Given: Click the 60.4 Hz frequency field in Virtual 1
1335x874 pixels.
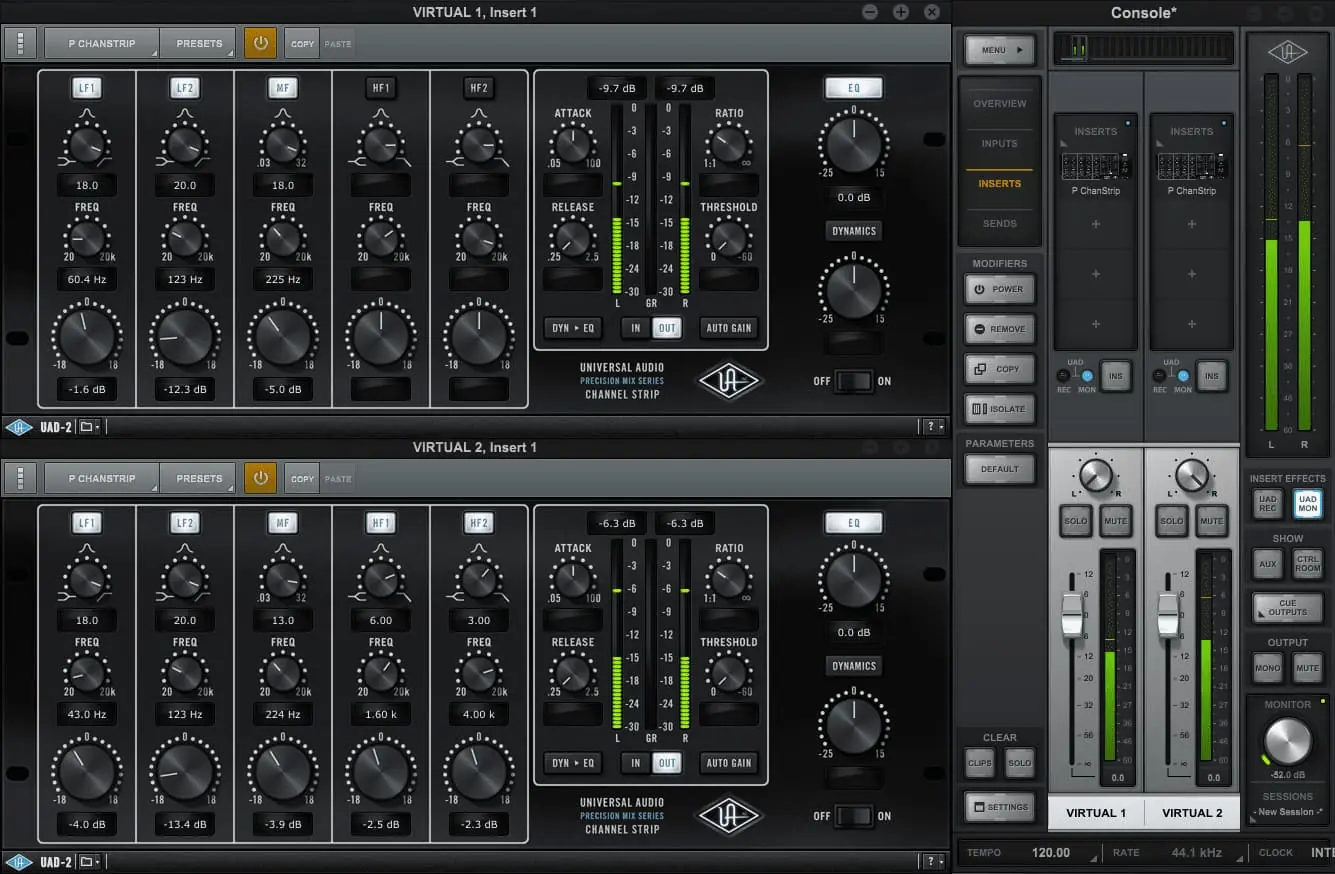Looking at the screenshot, I should point(87,279).
